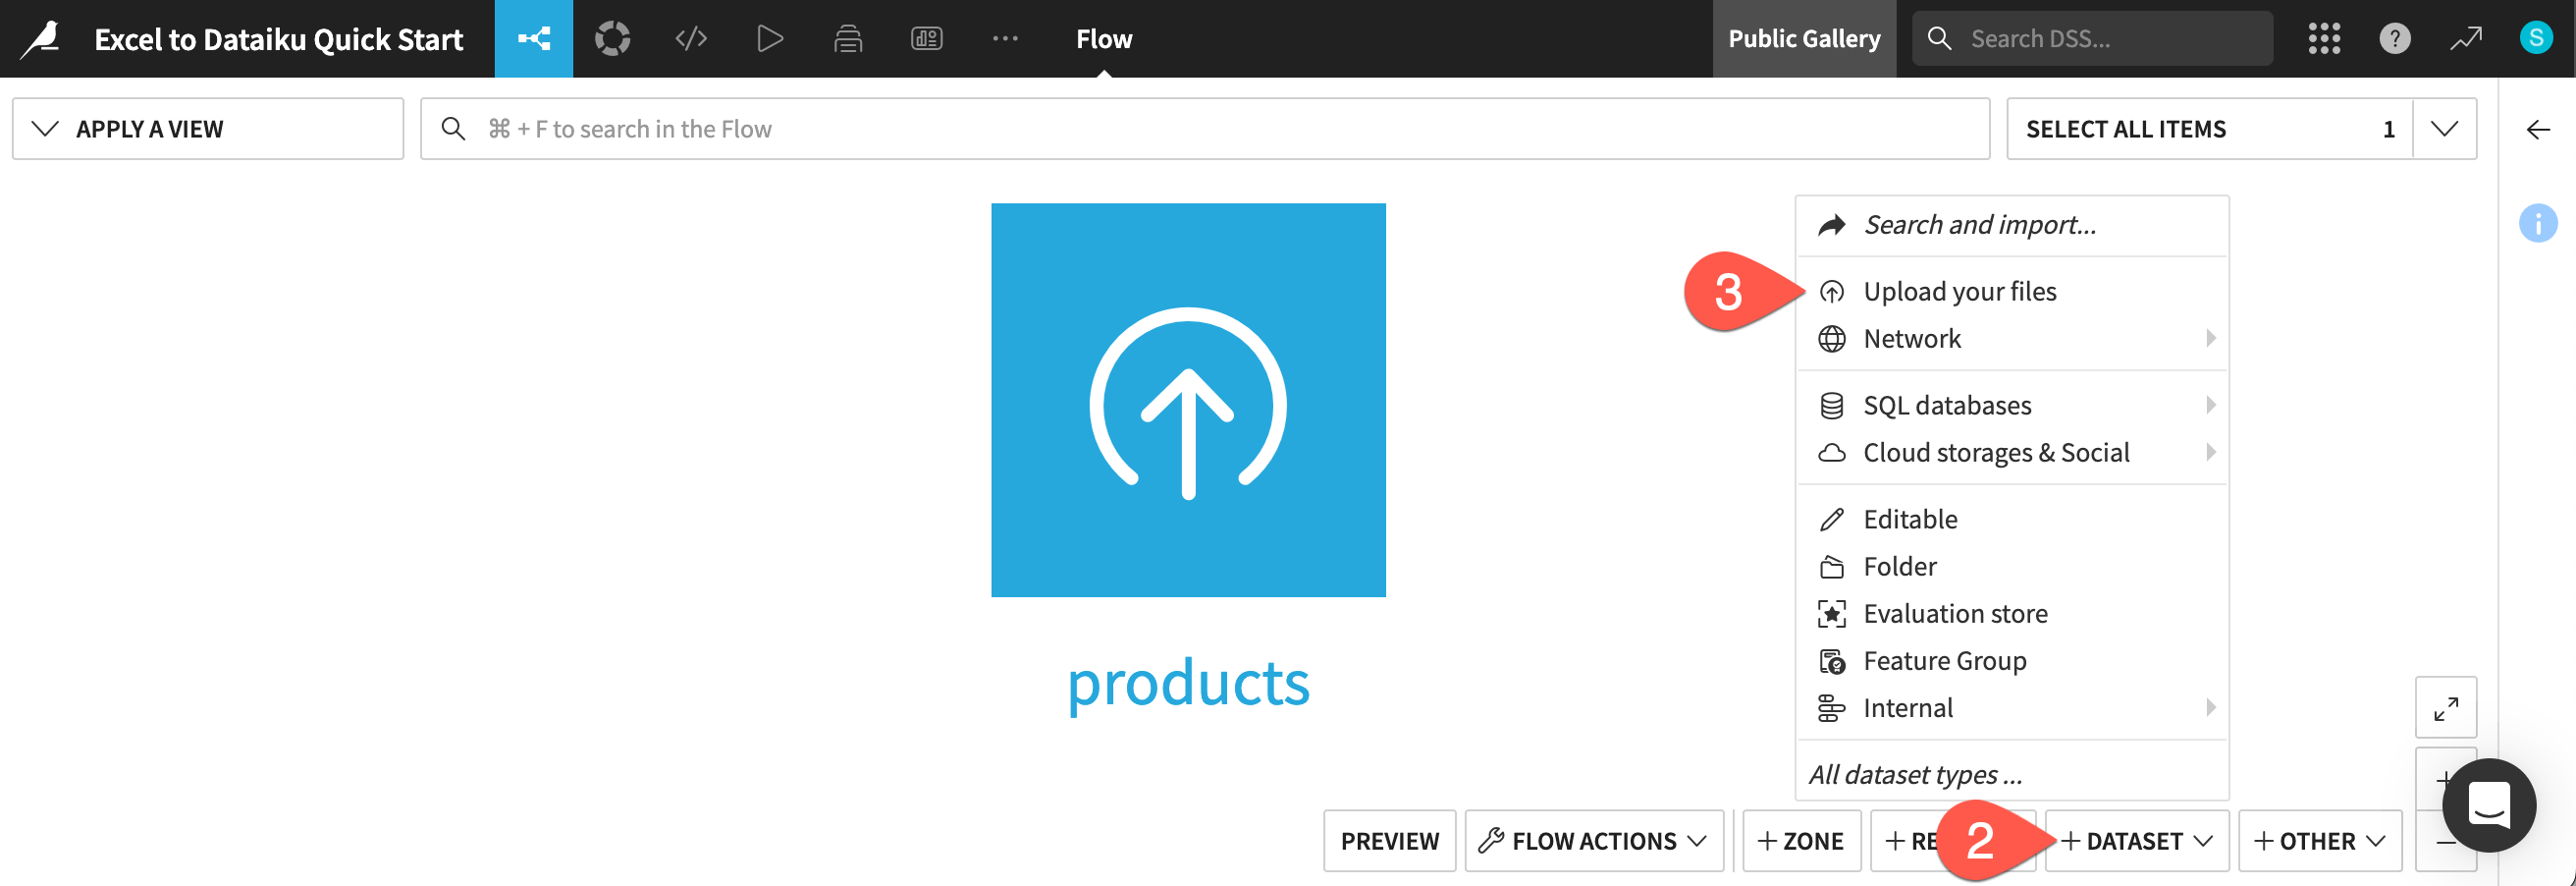The image size is (2576, 886).
Task: Choose the Editable dataset option
Action: tap(2012, 520)
